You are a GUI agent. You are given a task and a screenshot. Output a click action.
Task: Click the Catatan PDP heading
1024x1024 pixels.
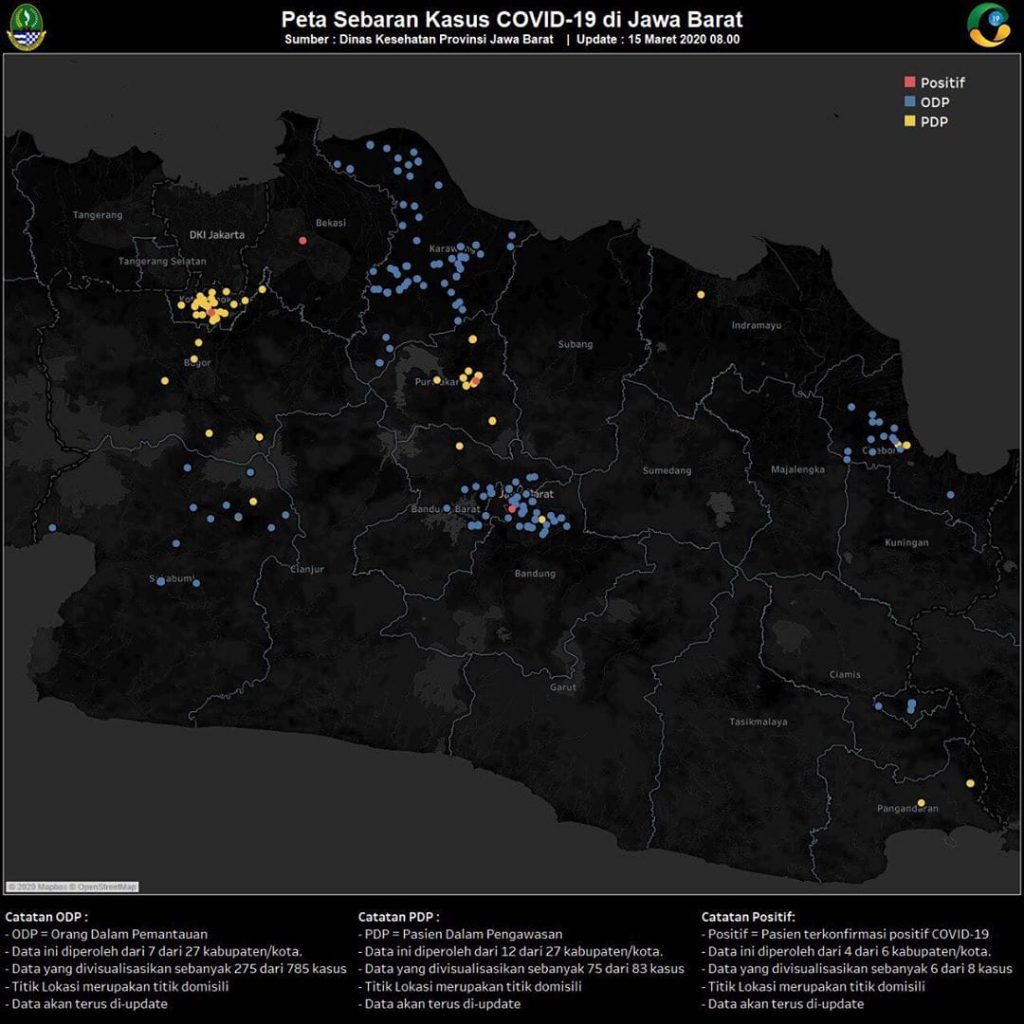tap(398, 917)
